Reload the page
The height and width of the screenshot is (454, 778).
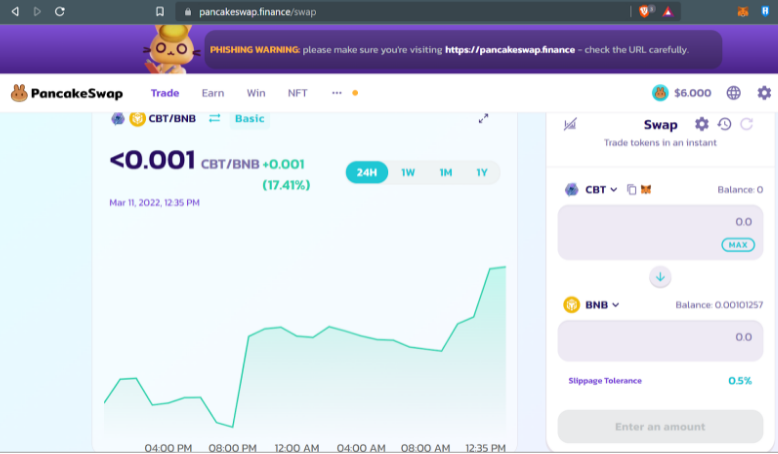[60, 11]
